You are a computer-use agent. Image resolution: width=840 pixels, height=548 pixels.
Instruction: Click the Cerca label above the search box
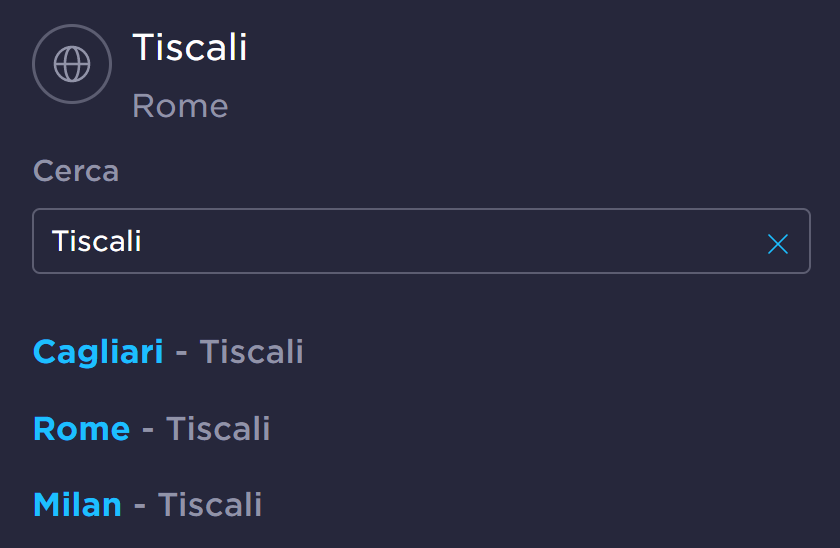coord(76,171)
